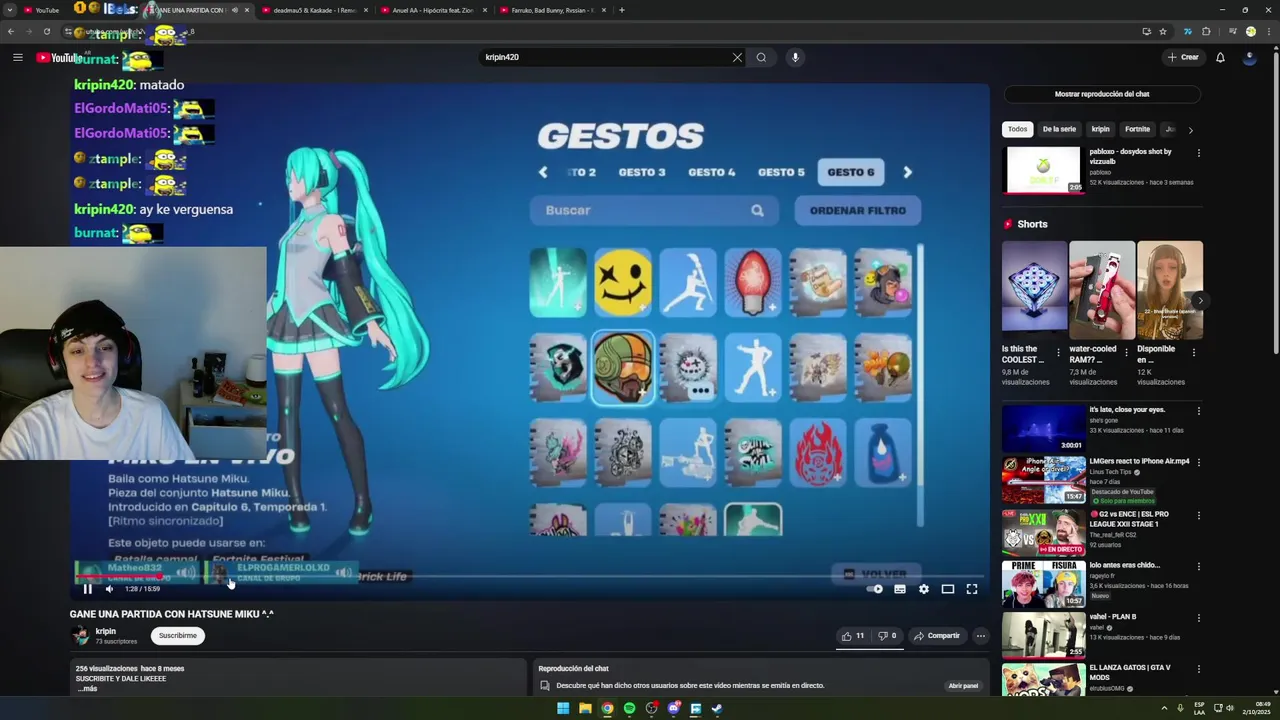This screenshot has height=720, width=1280.
Task: Enter fullscreen mode
Action: [x=972, y=589]
